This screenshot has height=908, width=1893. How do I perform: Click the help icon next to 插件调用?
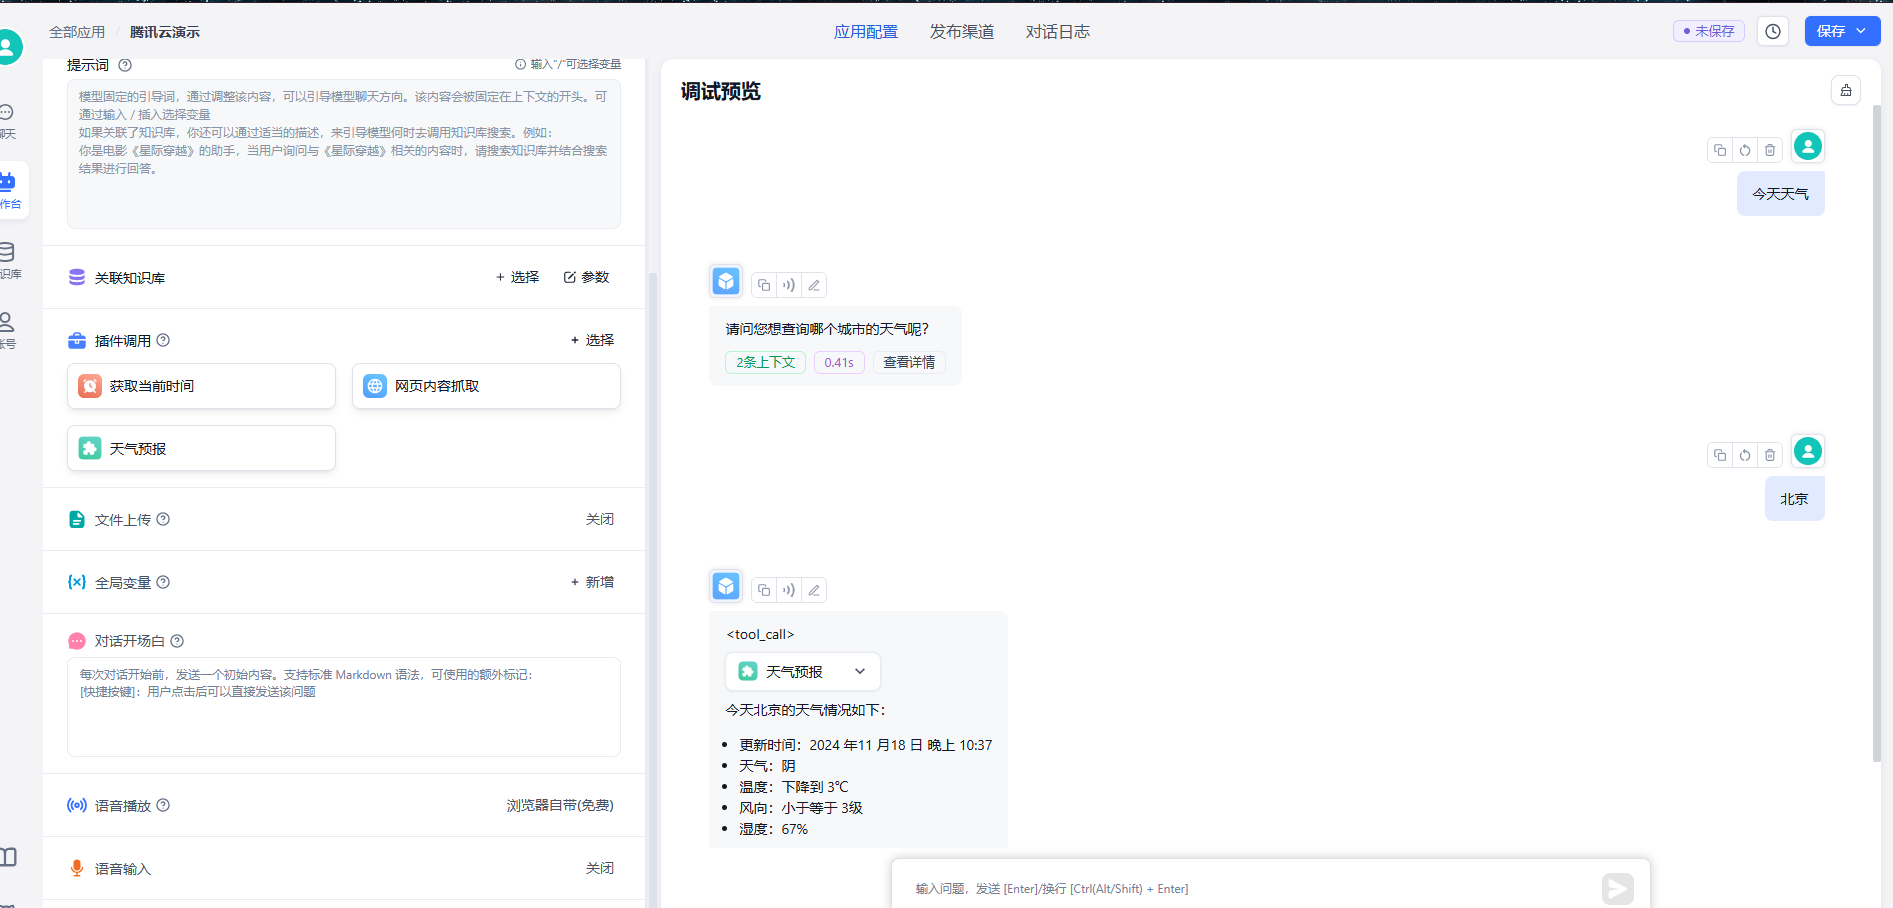click(x=163, y=340)
